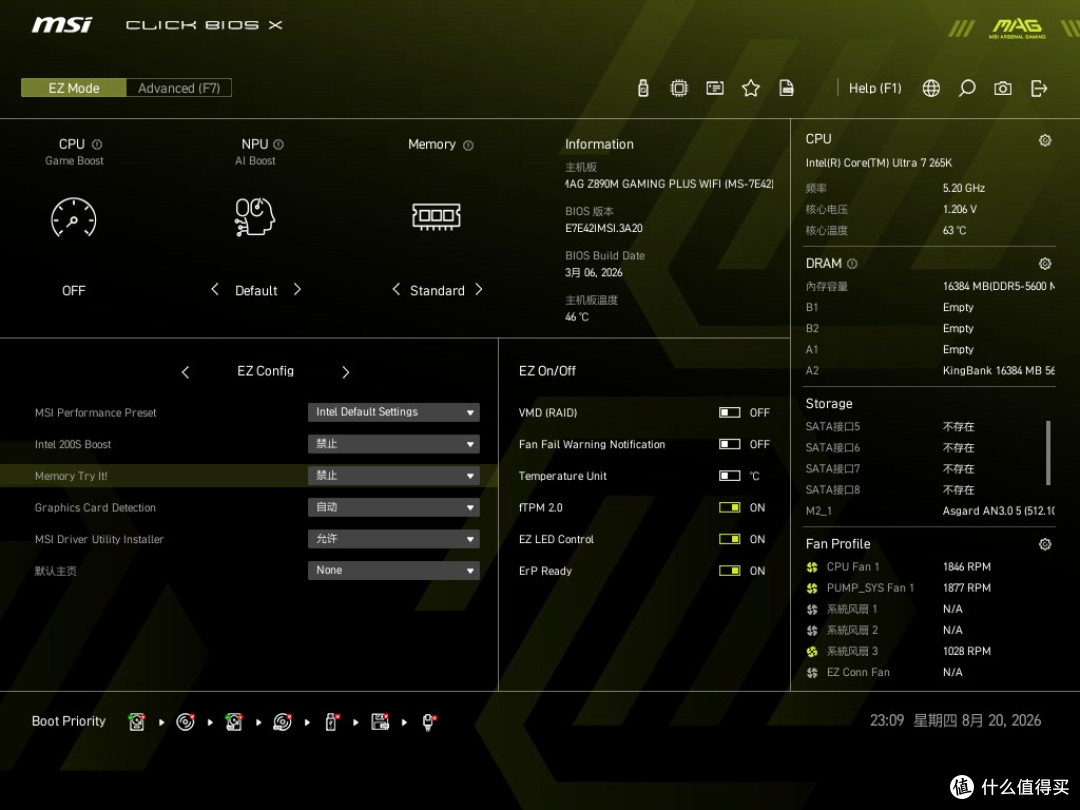Toggle EZ LED Control switch
1080x810 pixels.
(729, 539)
